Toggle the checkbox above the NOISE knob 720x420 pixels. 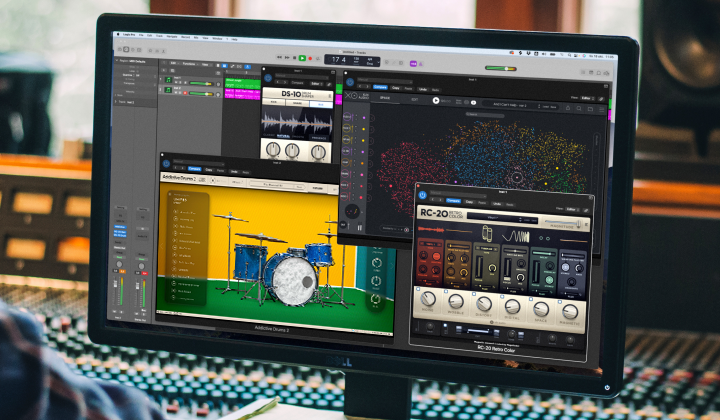point(418,290)
